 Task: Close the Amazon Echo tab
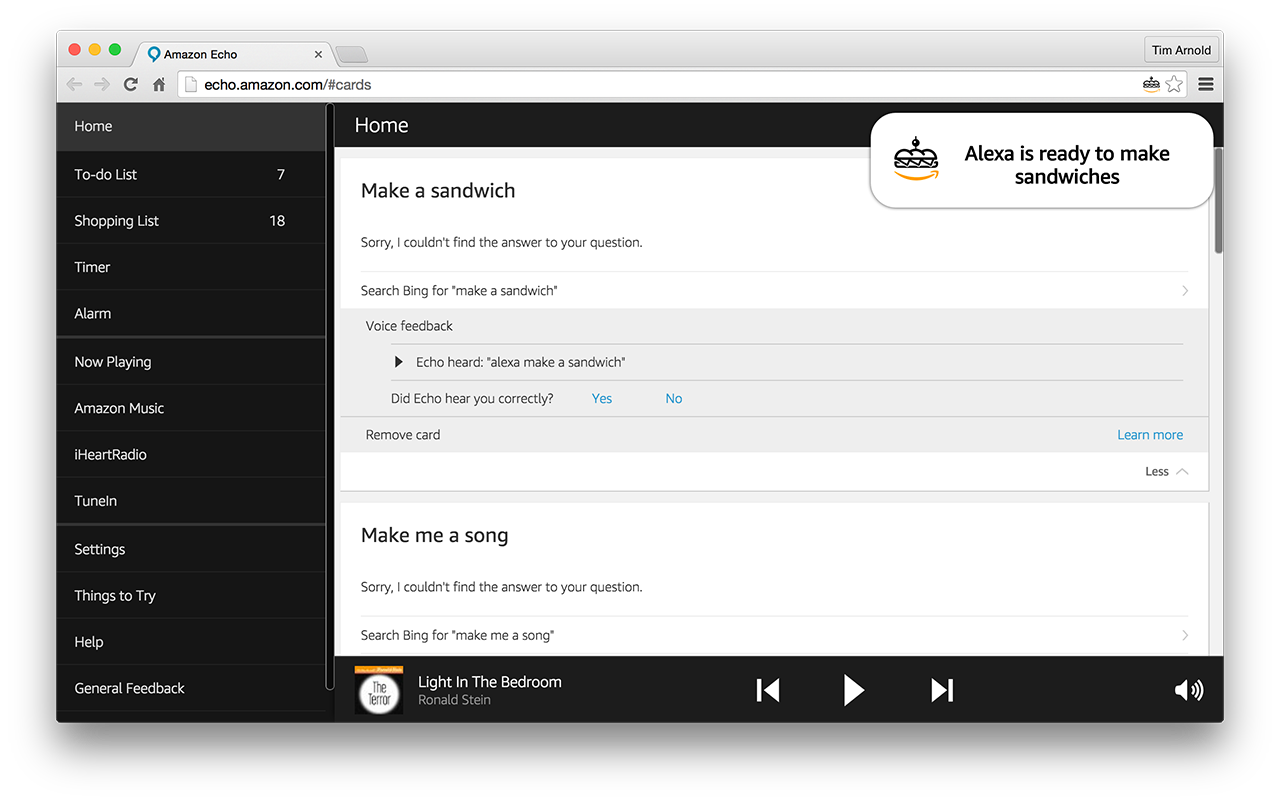point(319,54)
